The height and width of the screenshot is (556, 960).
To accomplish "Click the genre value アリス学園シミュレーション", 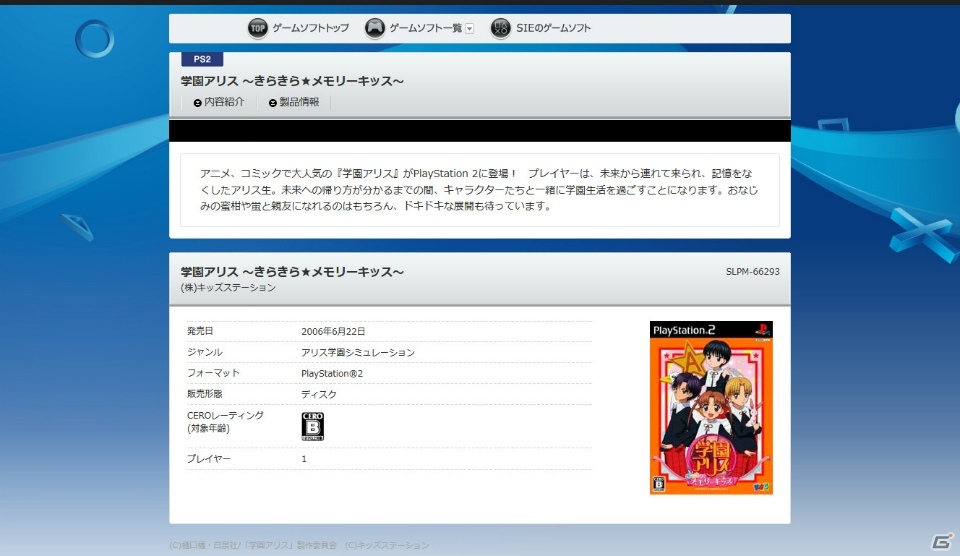I will coord(358,353).
